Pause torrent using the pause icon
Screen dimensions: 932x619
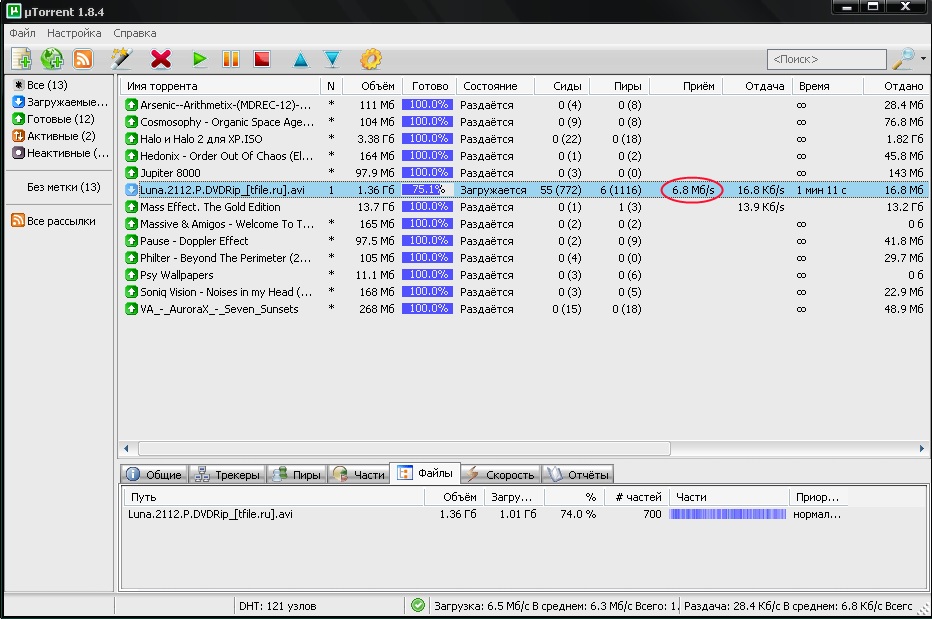tap(231, 59)
